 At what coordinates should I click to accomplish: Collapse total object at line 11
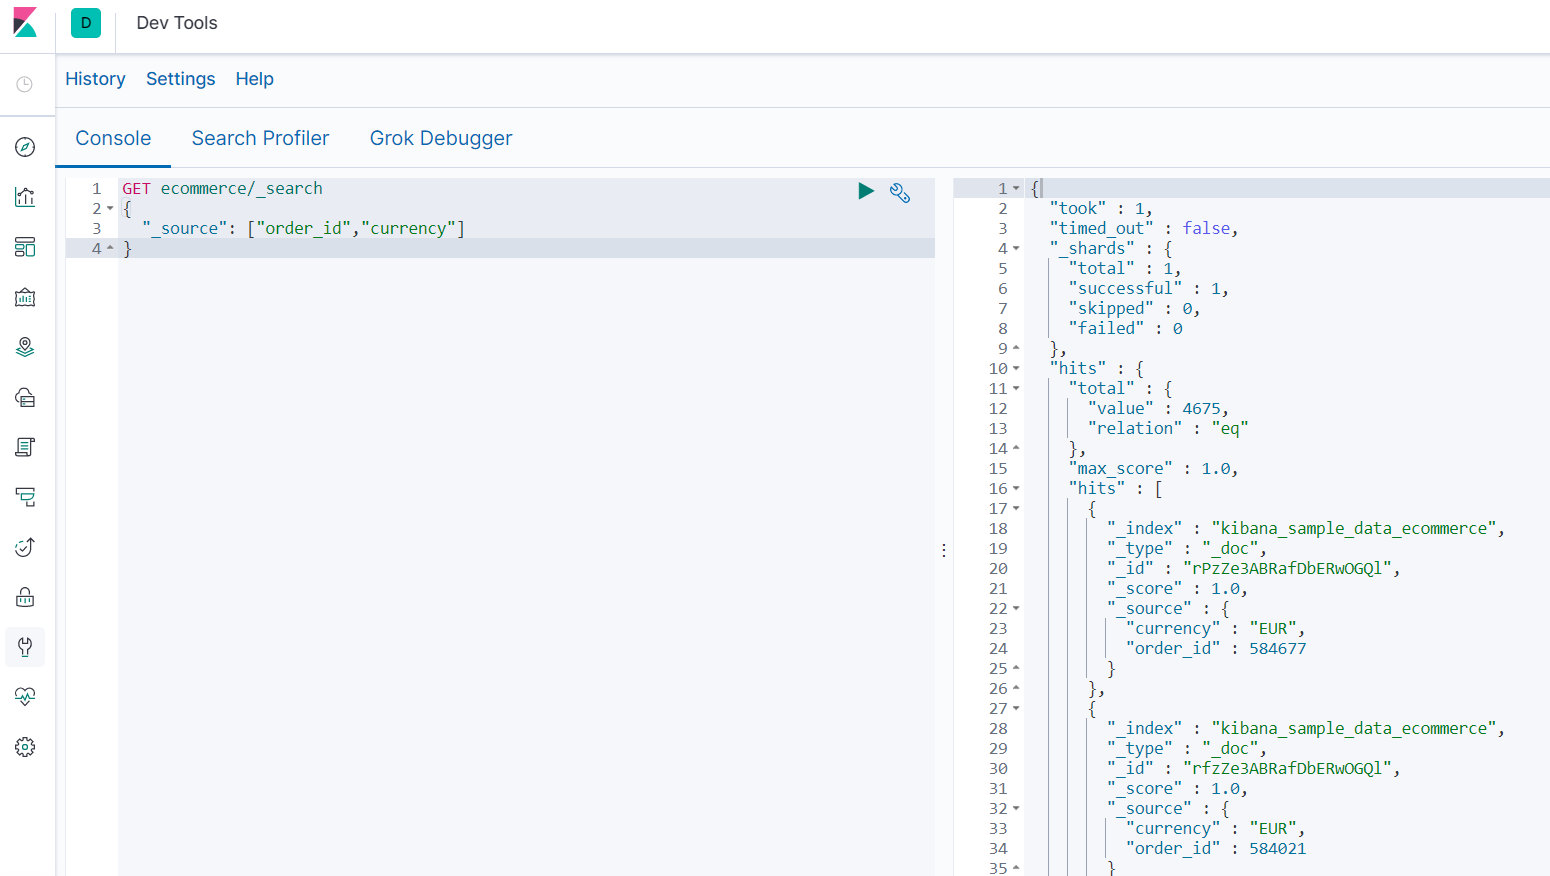point(1016,388)
